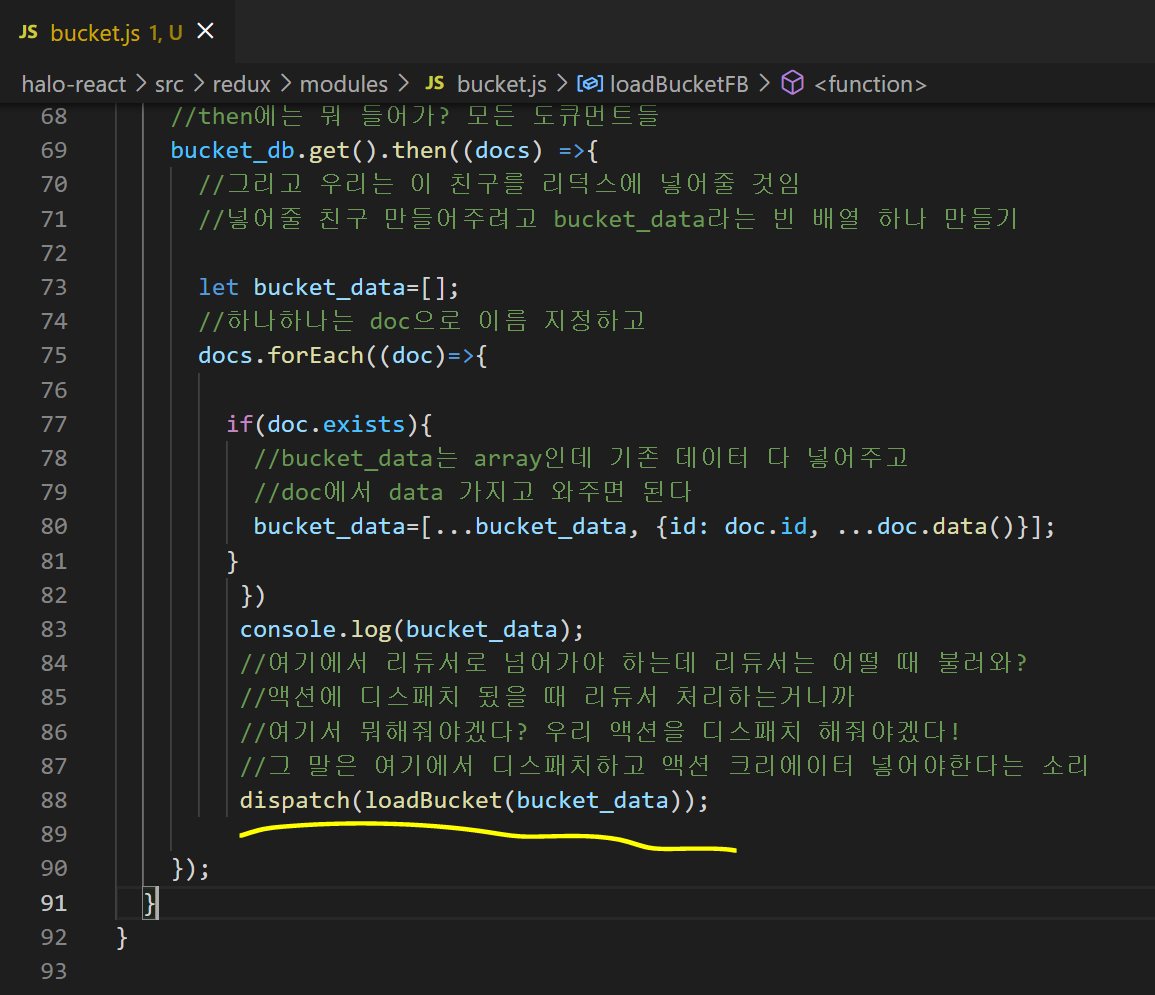This screenshot has height=995, width=1155.
Task: Open redux breadcrumb segment
Action: (241, 84)
